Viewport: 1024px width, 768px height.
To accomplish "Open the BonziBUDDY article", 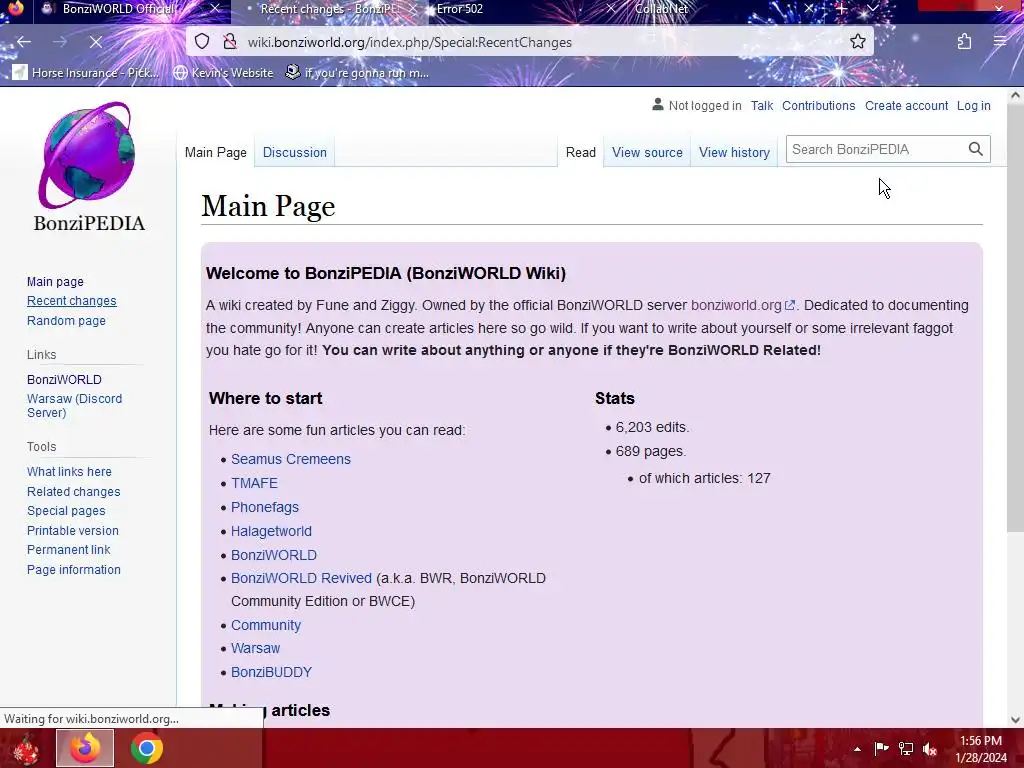I will click(271, 672).
